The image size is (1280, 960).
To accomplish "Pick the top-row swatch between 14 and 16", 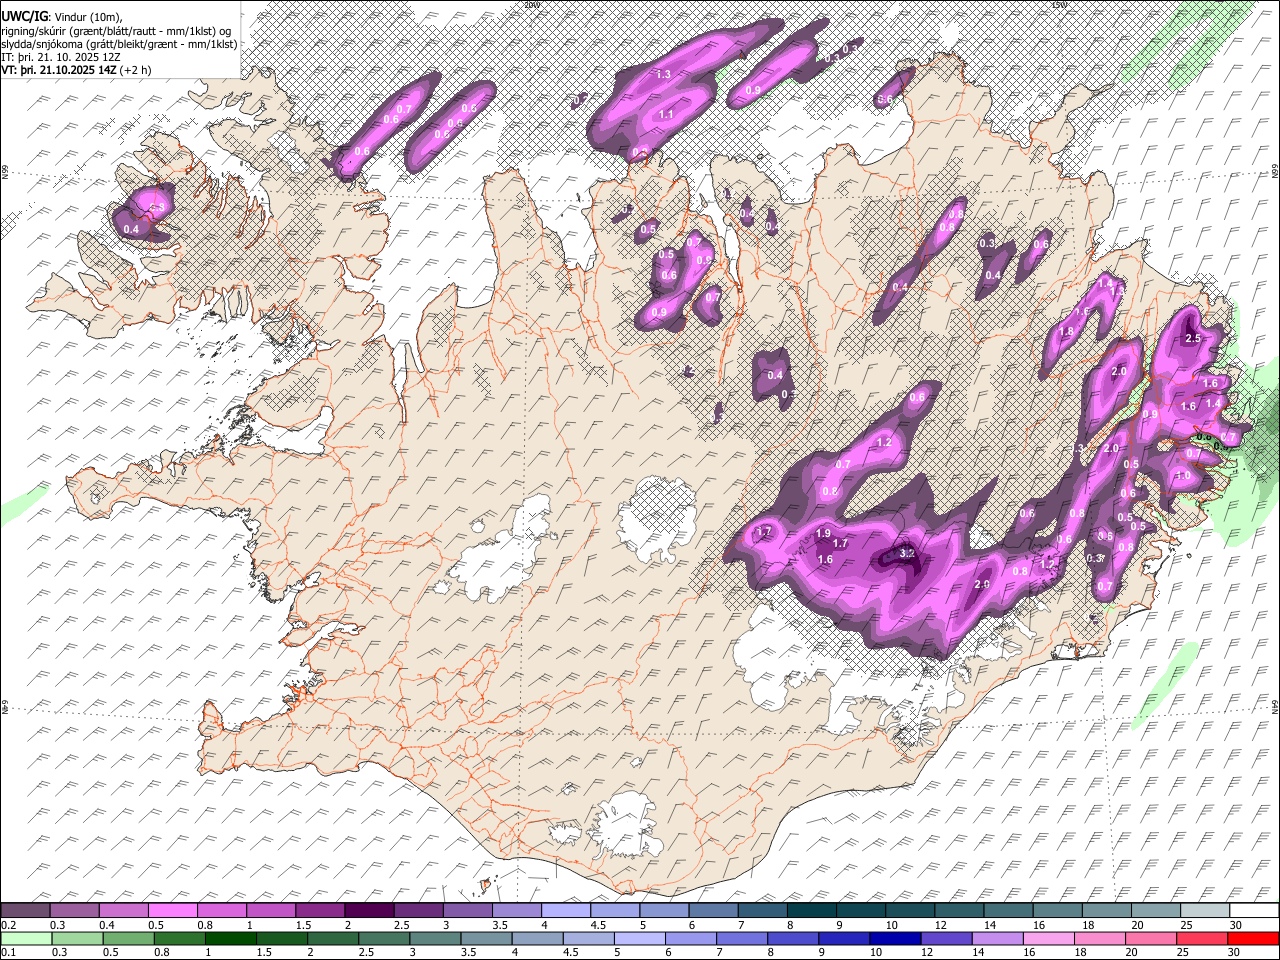I will click(x=1009, y=911).
